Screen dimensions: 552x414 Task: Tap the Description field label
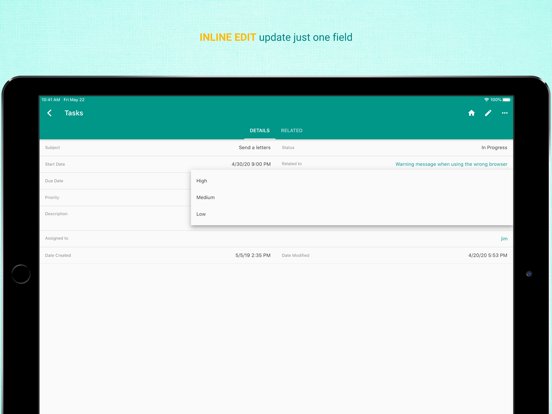(x=56, y=214)
